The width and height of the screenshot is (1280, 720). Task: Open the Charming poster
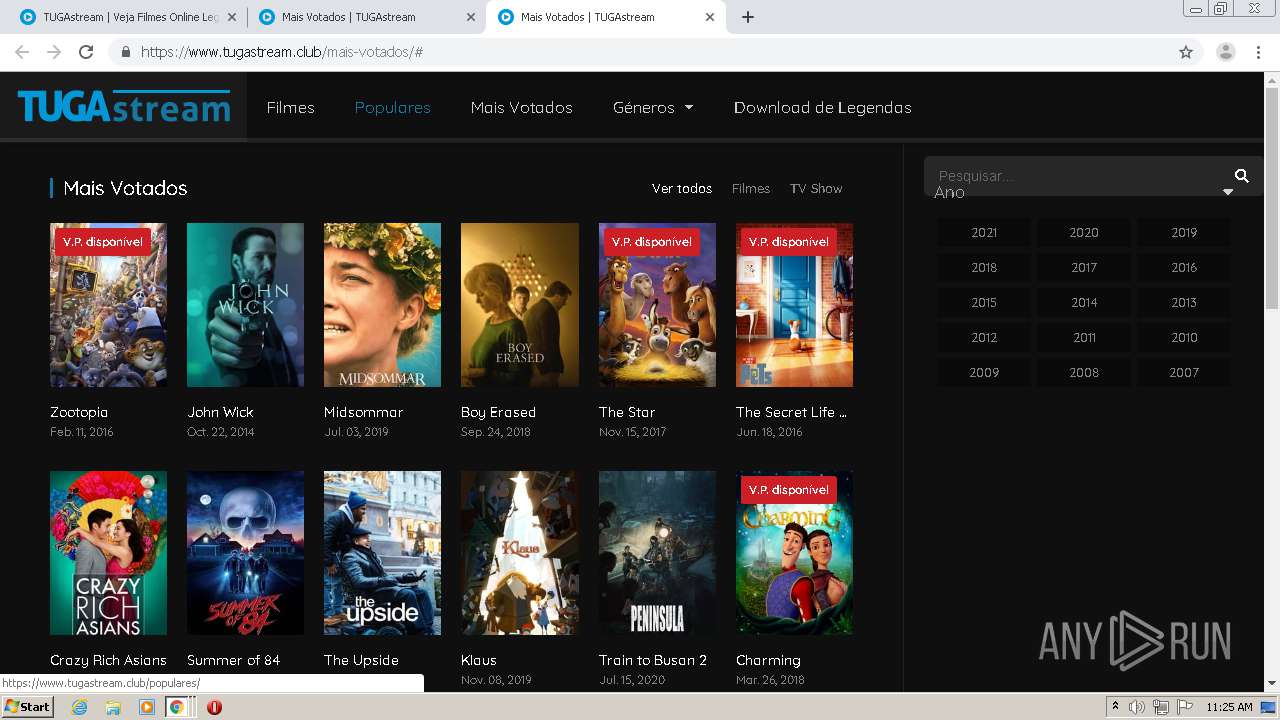tap(794, 553)
